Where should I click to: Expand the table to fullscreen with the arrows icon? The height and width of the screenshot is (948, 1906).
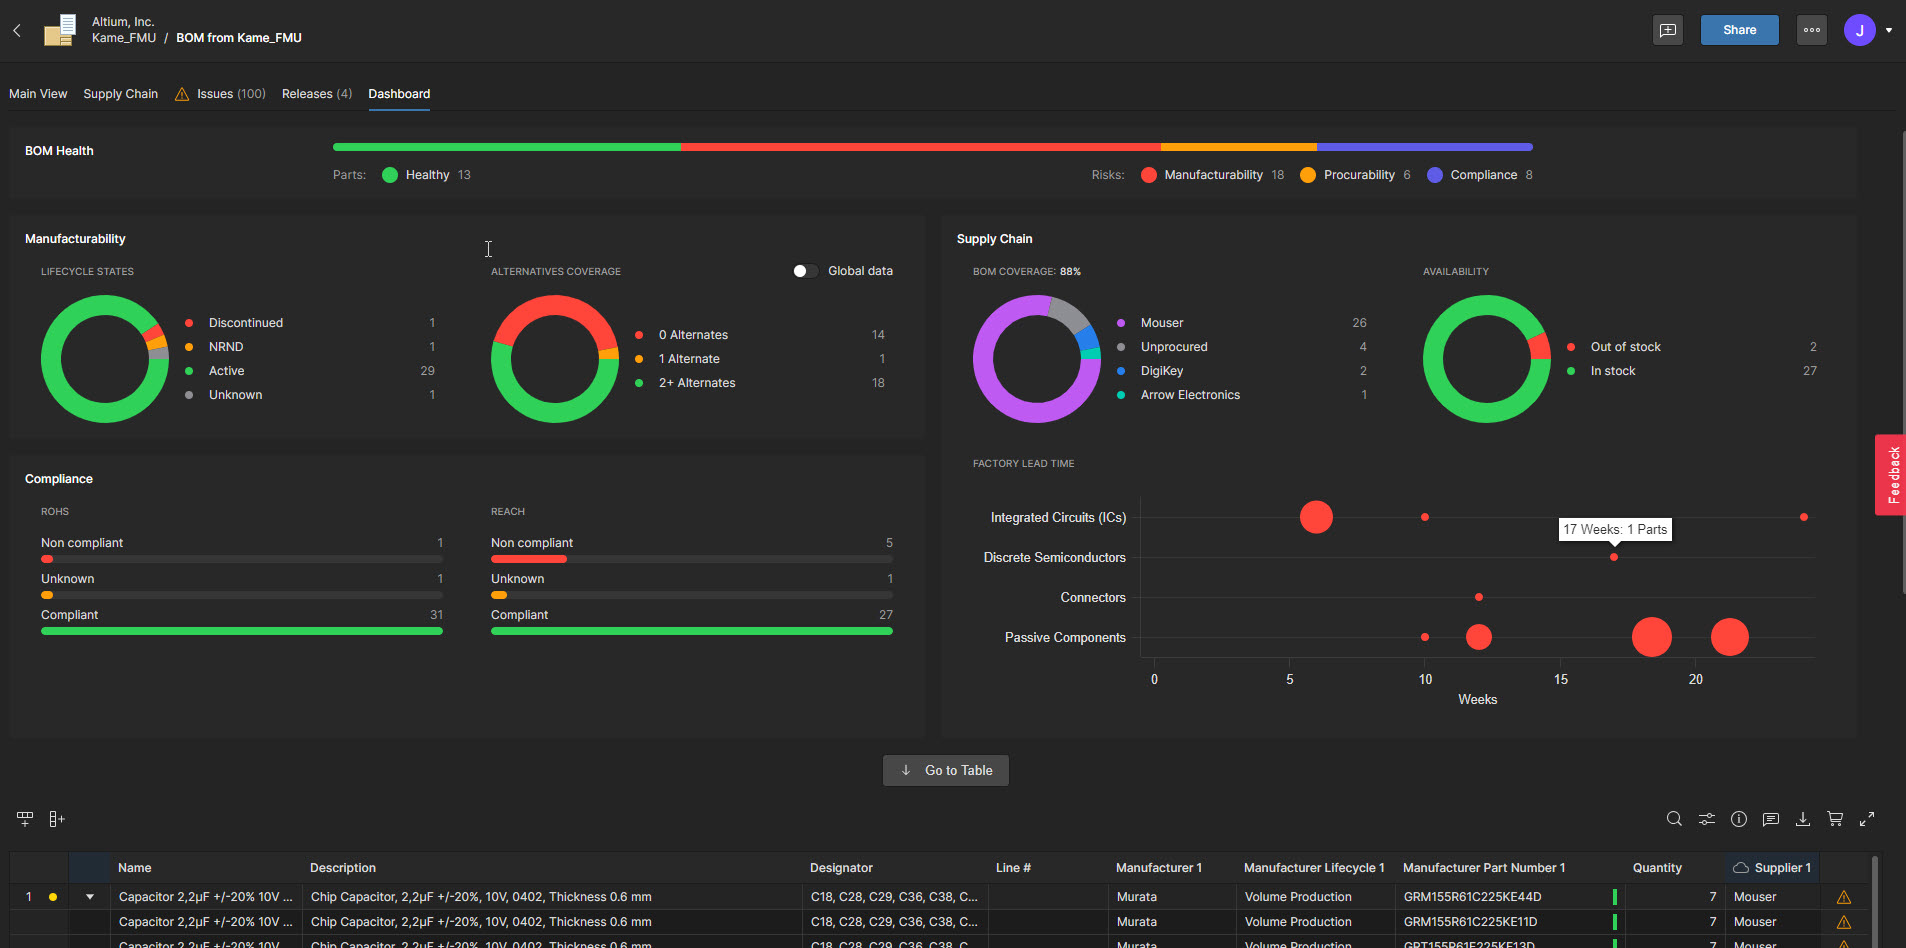1867,818
